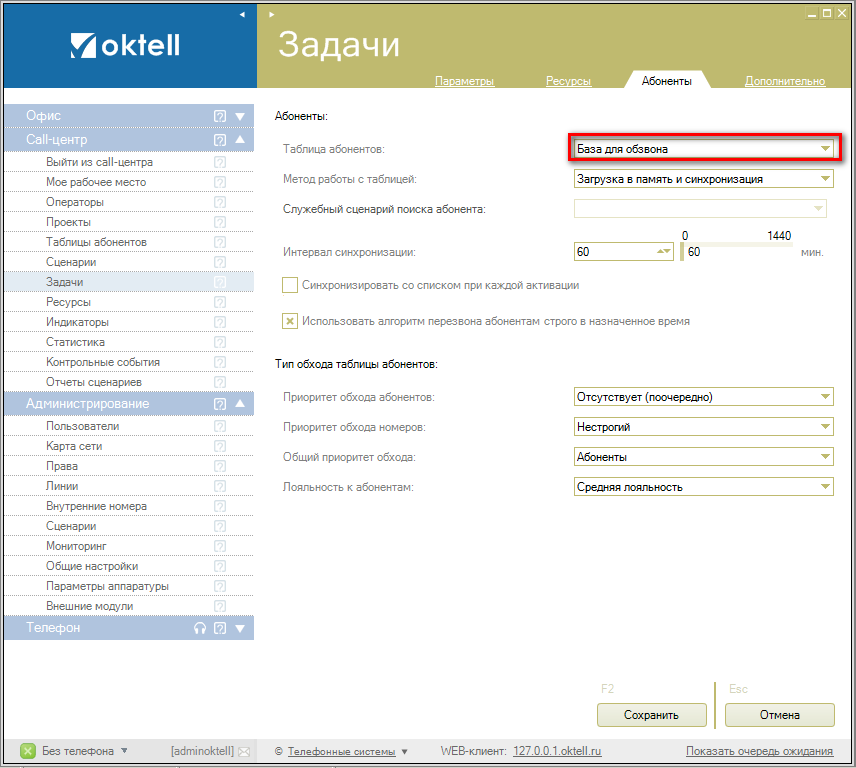Open the Телефонные системы link
This screenshot has height=768, width=856.
341,752
